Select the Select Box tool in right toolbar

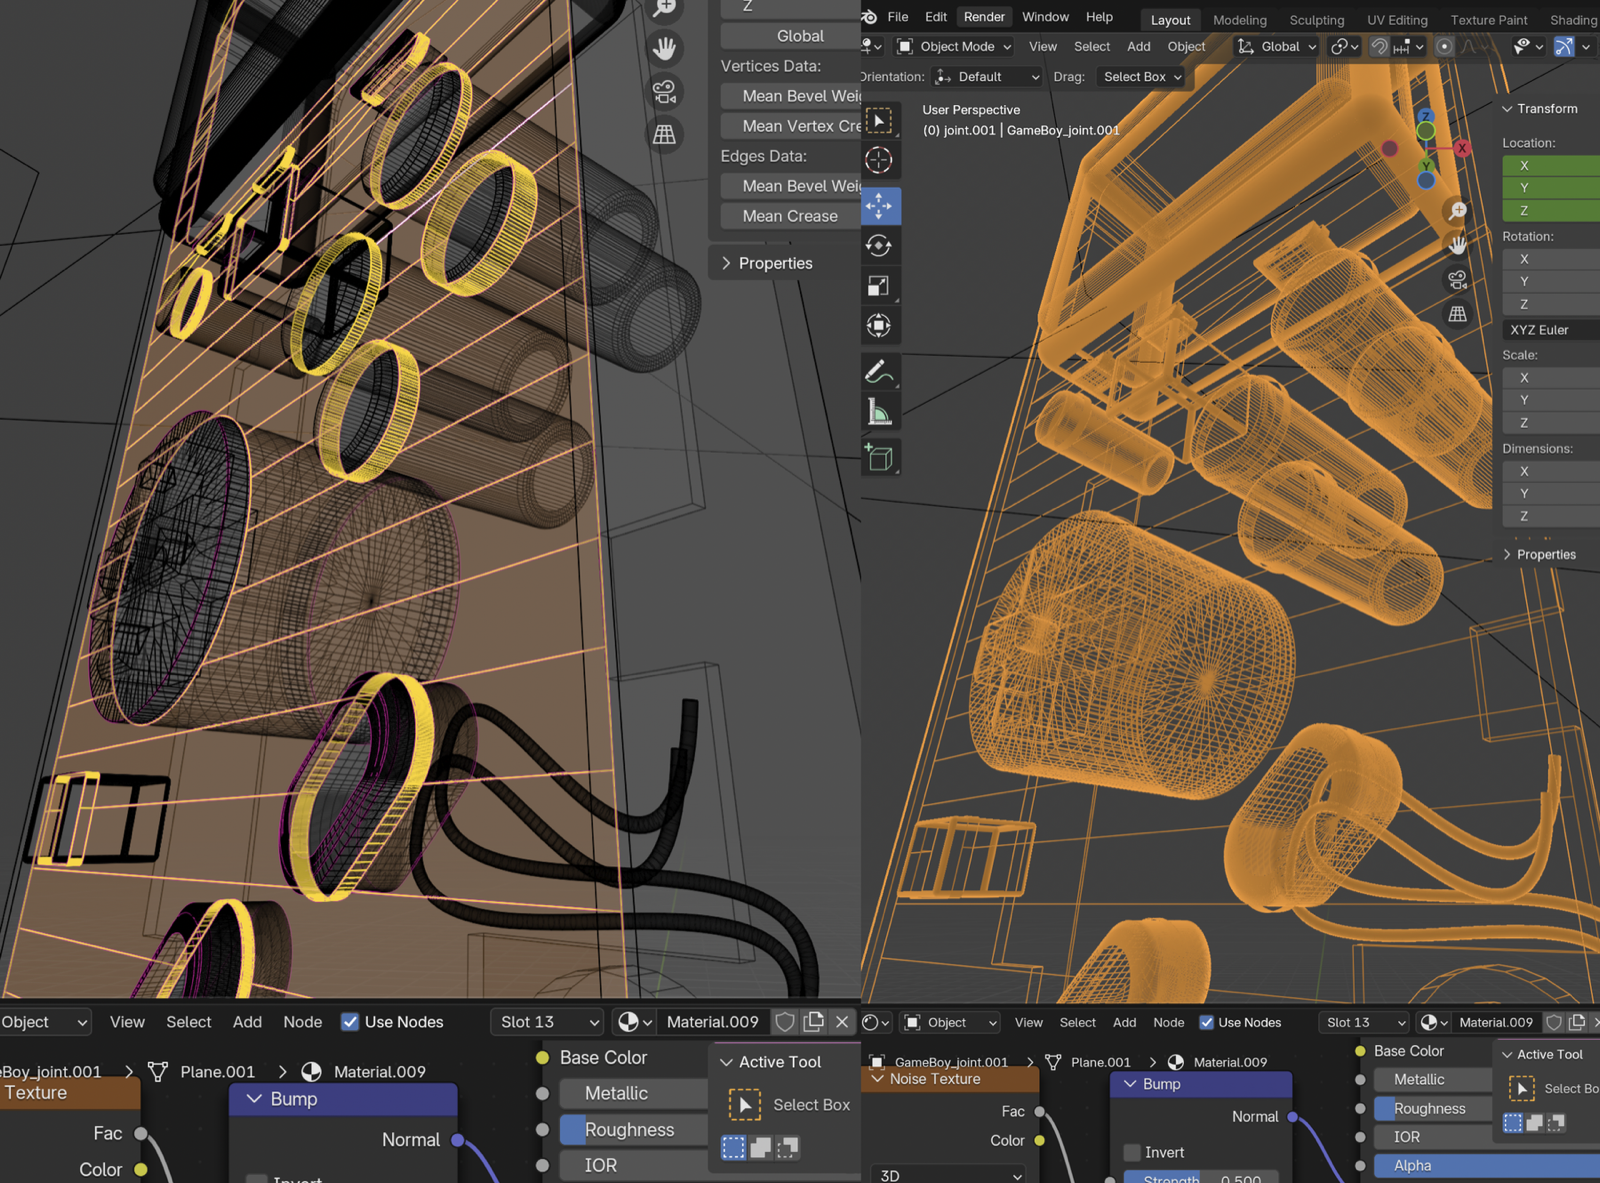pyautogui.click(x=880, y=121)
